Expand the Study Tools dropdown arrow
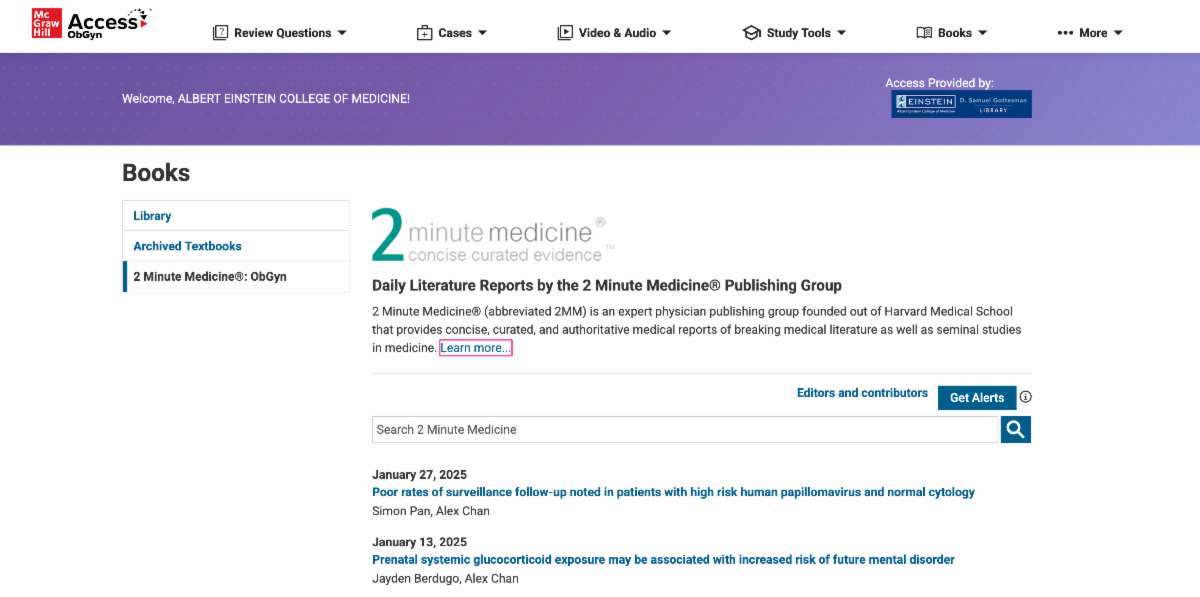The width and height of the screenshot is (1200, 597). coord(841,33)
